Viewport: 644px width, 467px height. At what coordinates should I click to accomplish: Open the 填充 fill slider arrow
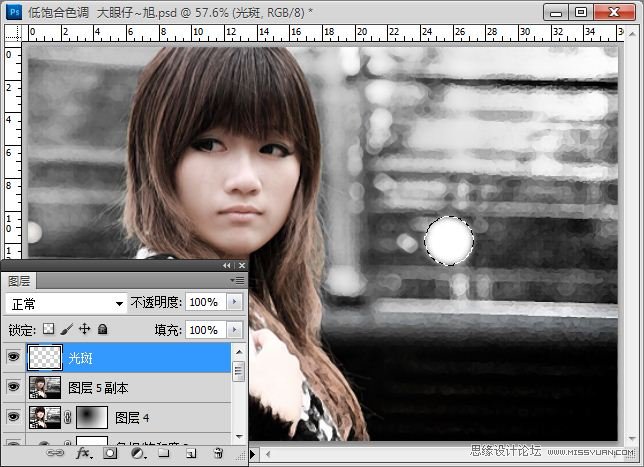coord(235,330)
